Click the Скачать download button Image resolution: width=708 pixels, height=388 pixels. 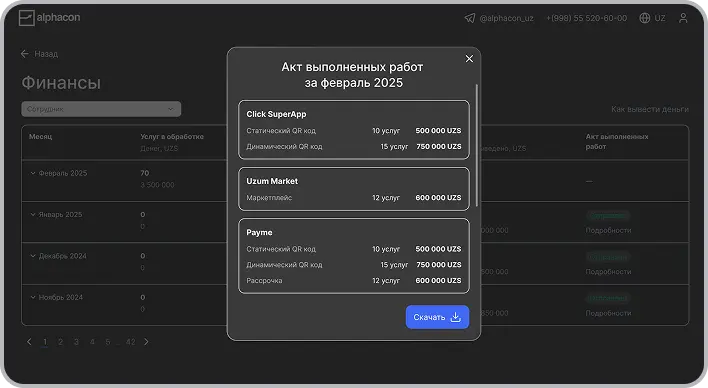pos(437,317)
